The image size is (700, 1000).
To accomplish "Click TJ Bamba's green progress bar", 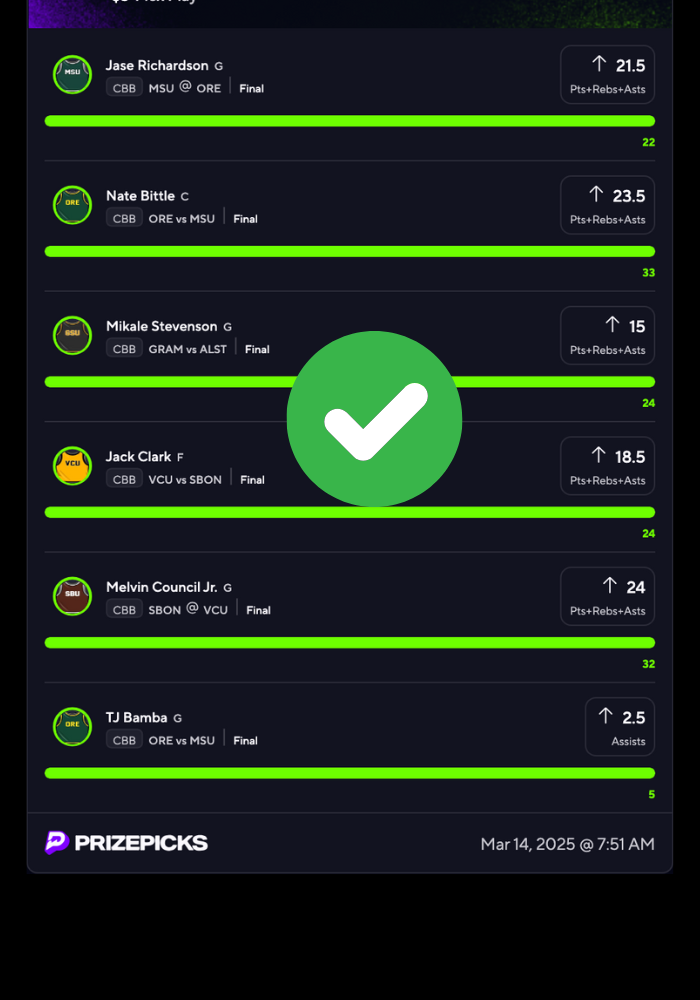I will tap(349, 773).
